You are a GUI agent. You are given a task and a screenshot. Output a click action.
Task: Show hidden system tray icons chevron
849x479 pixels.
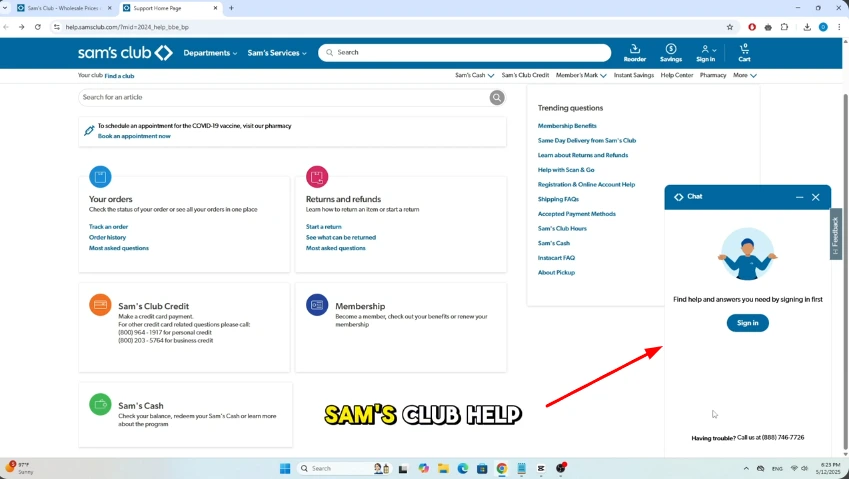click(x=746, y=468)
